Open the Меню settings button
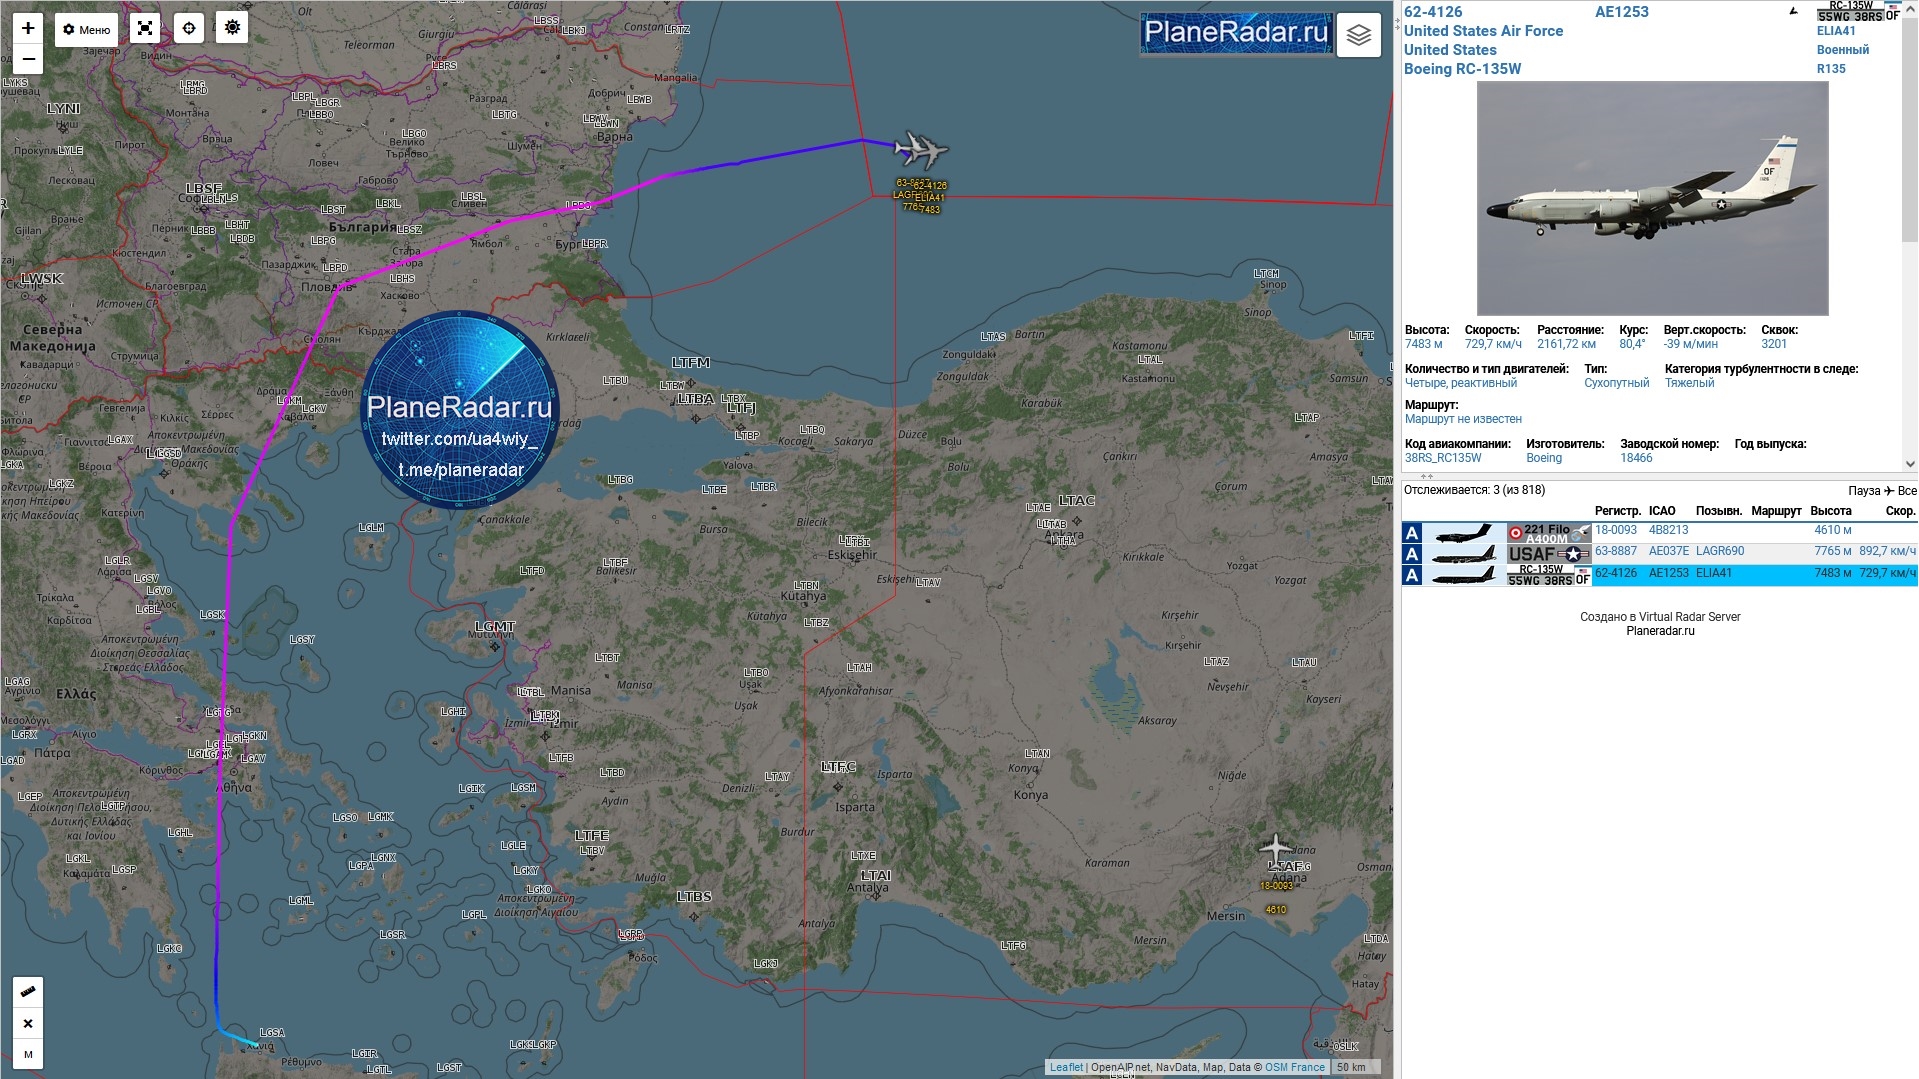 [x=86, y=29]
